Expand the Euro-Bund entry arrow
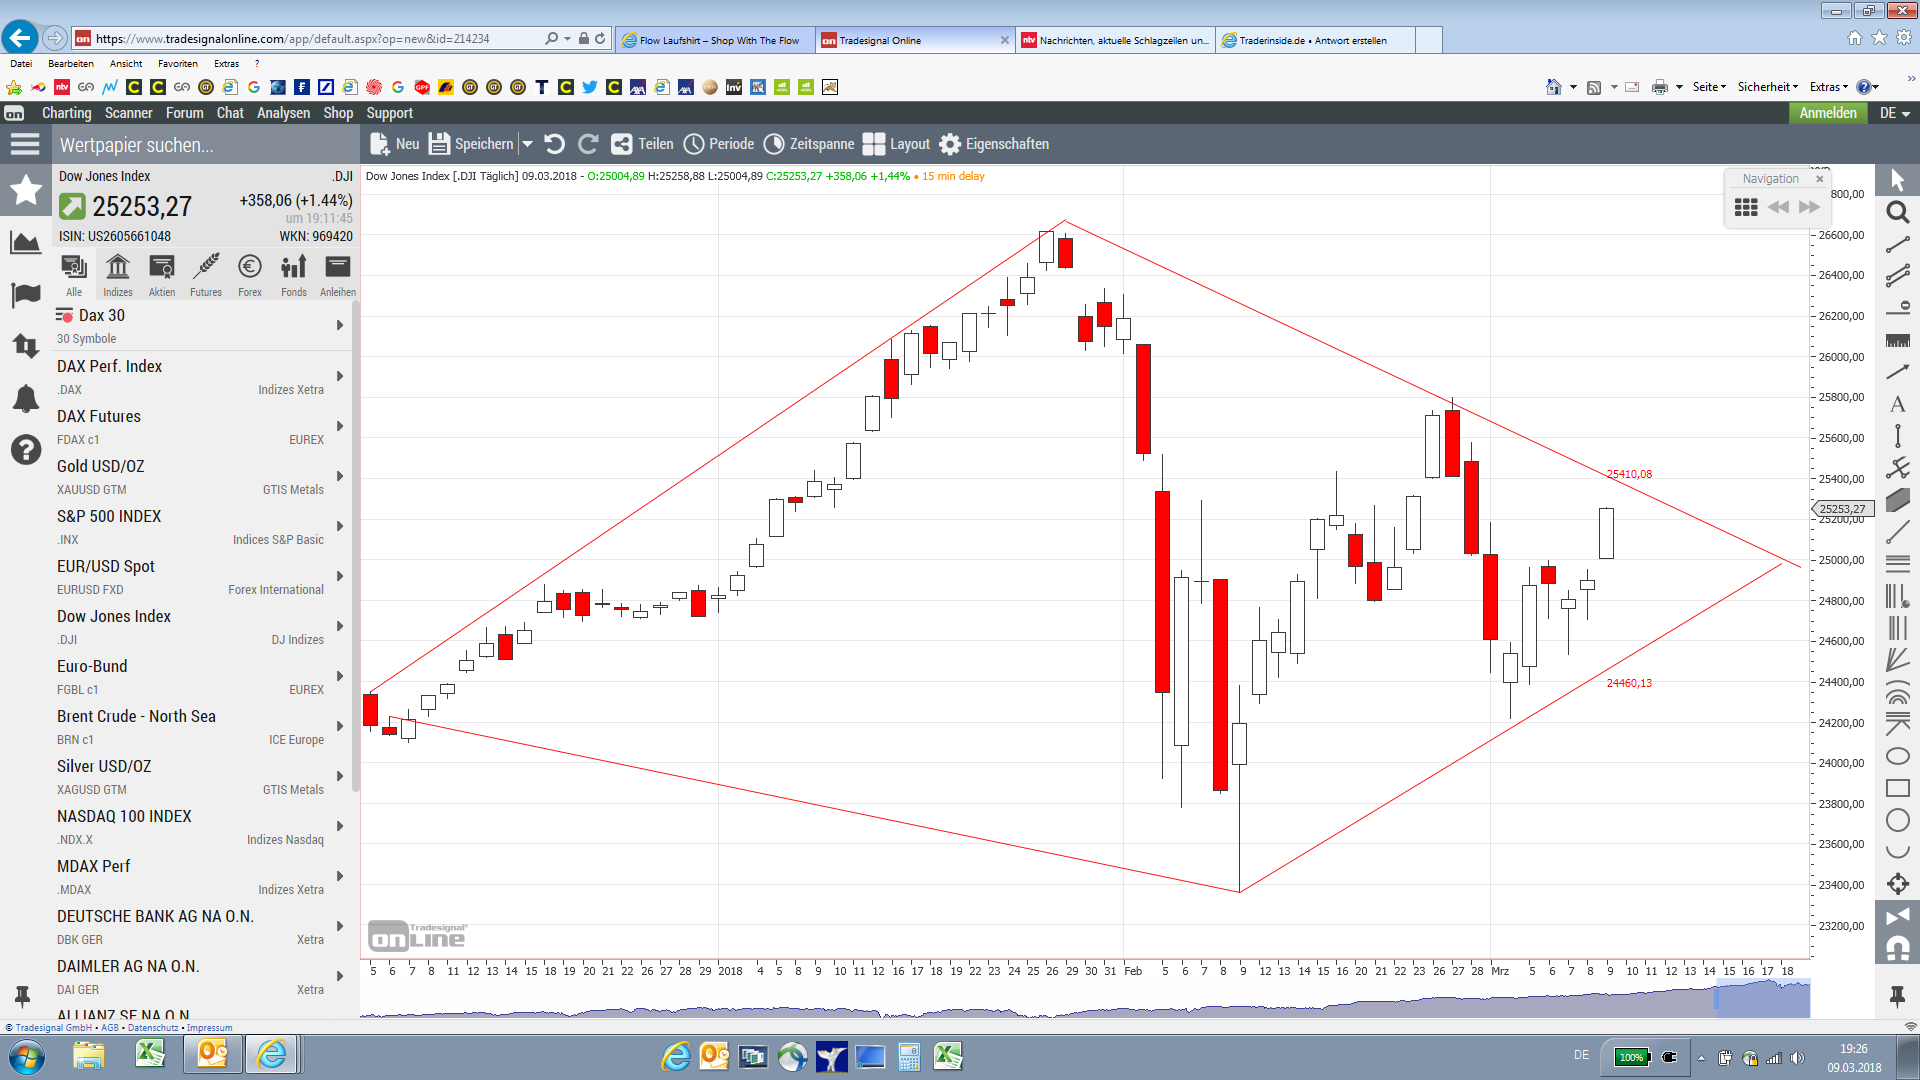 (340, 676)
